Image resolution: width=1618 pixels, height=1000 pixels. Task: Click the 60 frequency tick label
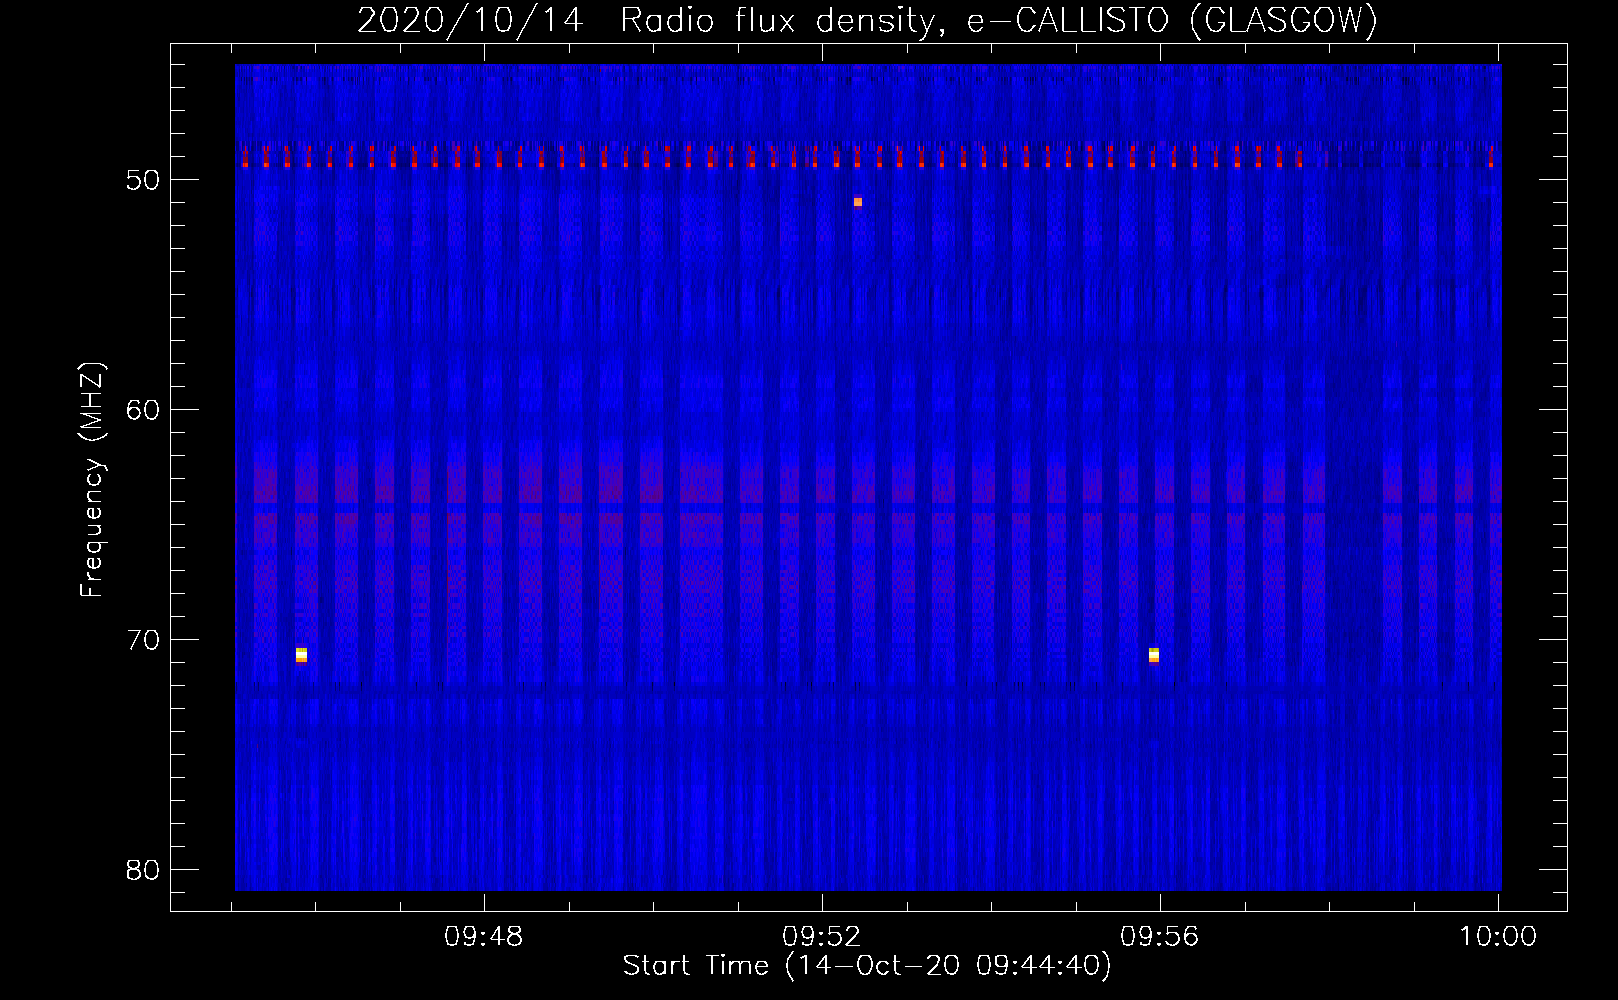[143, 410]
